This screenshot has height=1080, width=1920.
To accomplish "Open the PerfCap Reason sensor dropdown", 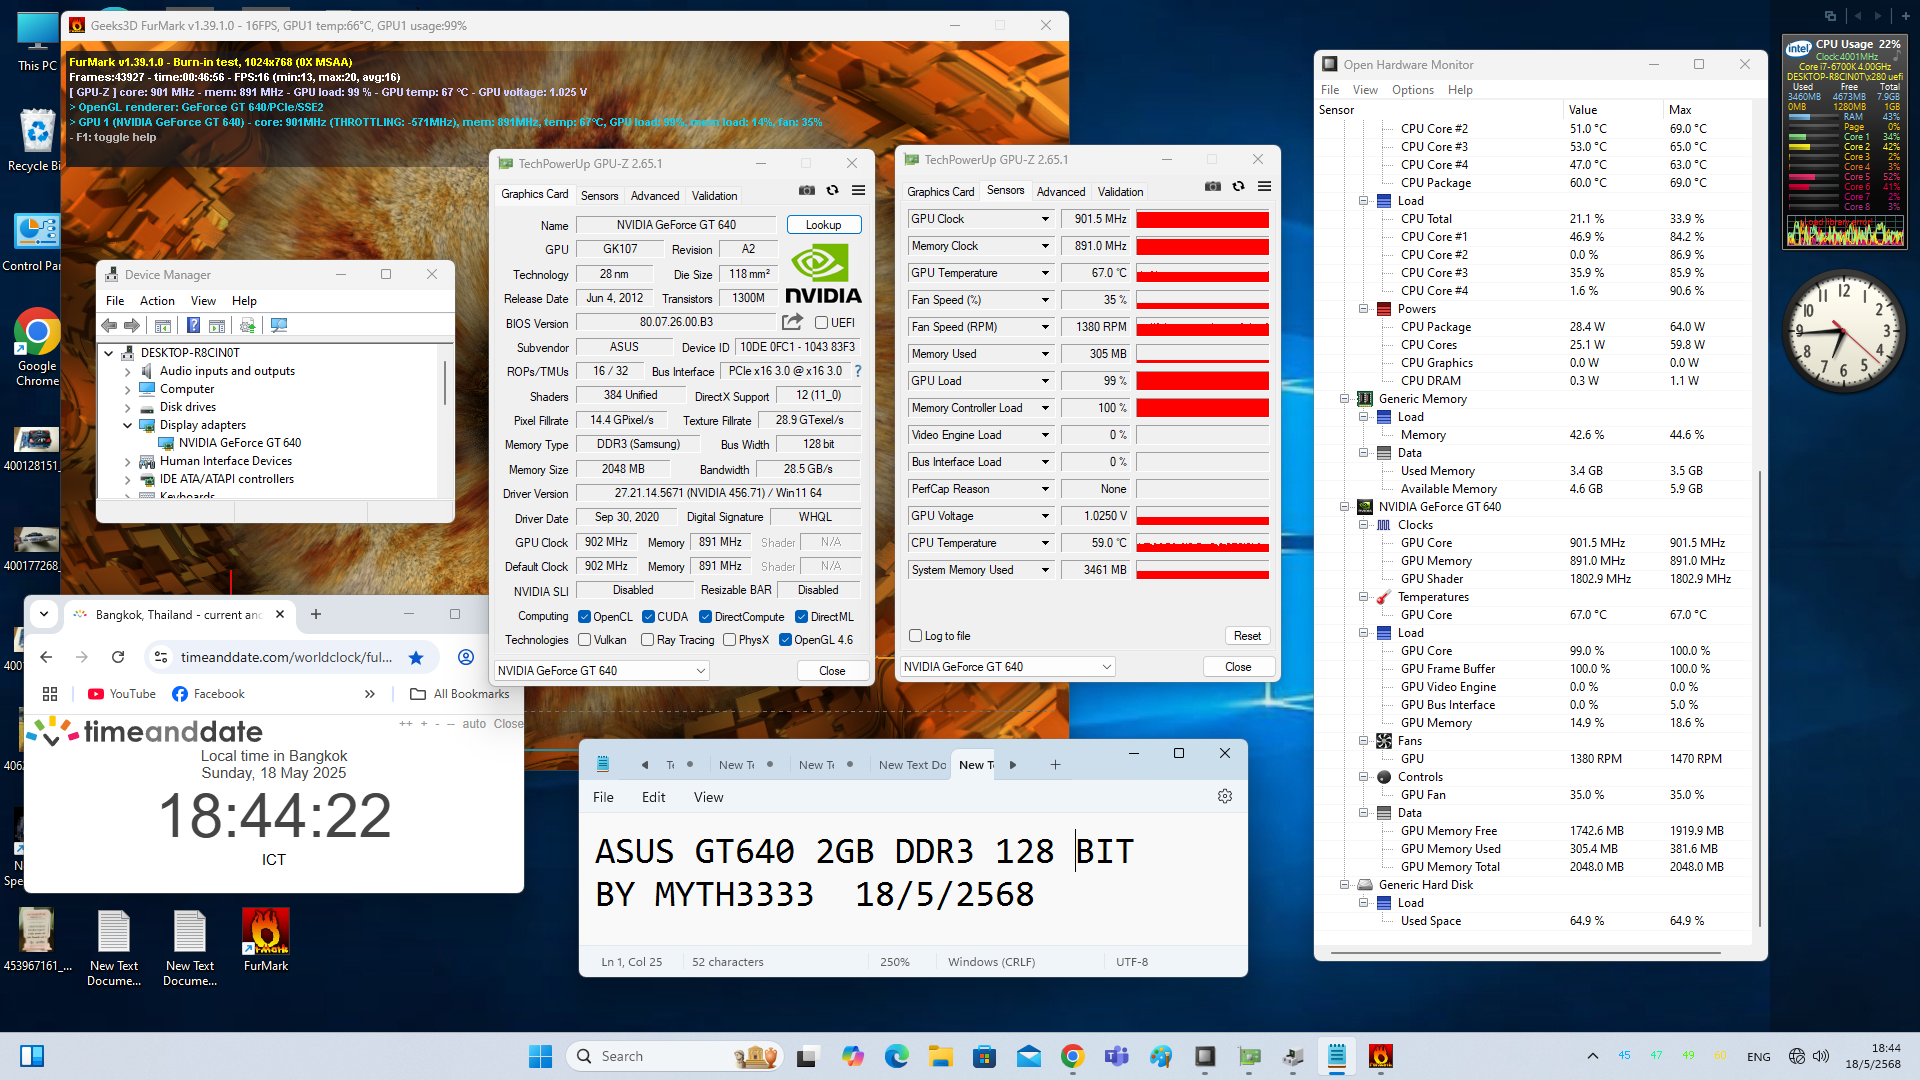I will [x=1045, y=489].
